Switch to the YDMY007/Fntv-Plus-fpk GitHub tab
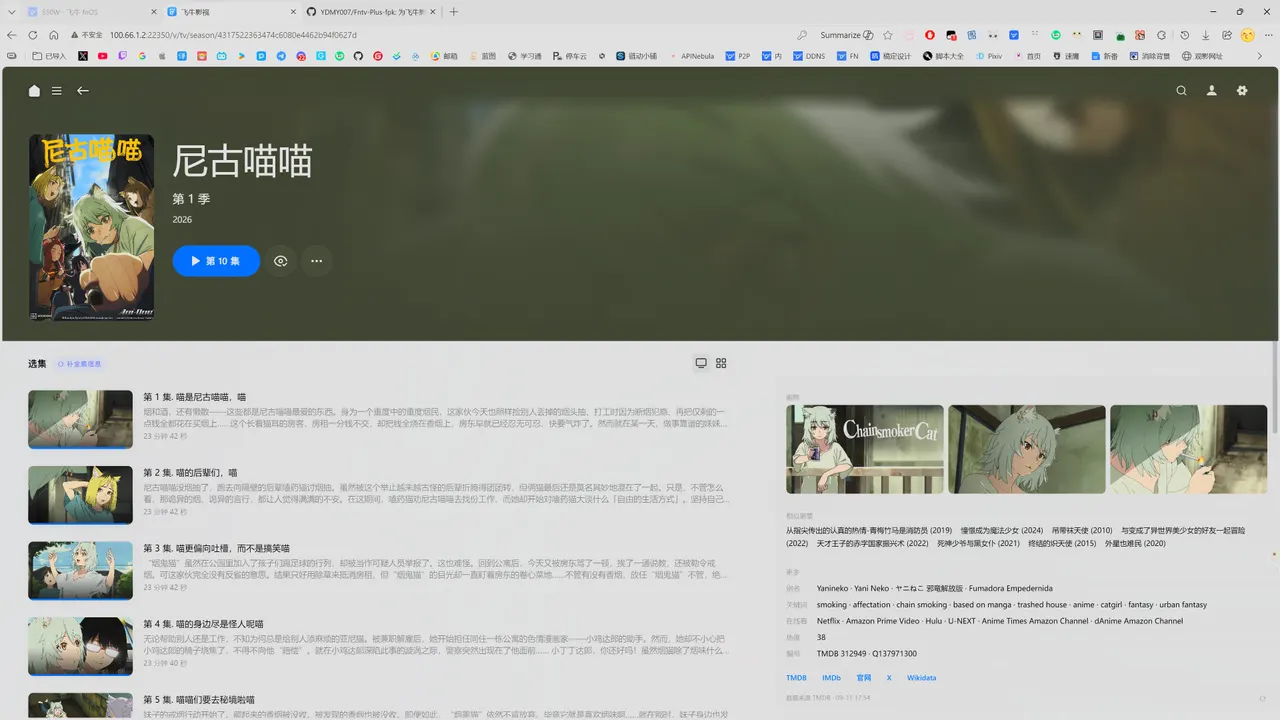 [369, 12]
